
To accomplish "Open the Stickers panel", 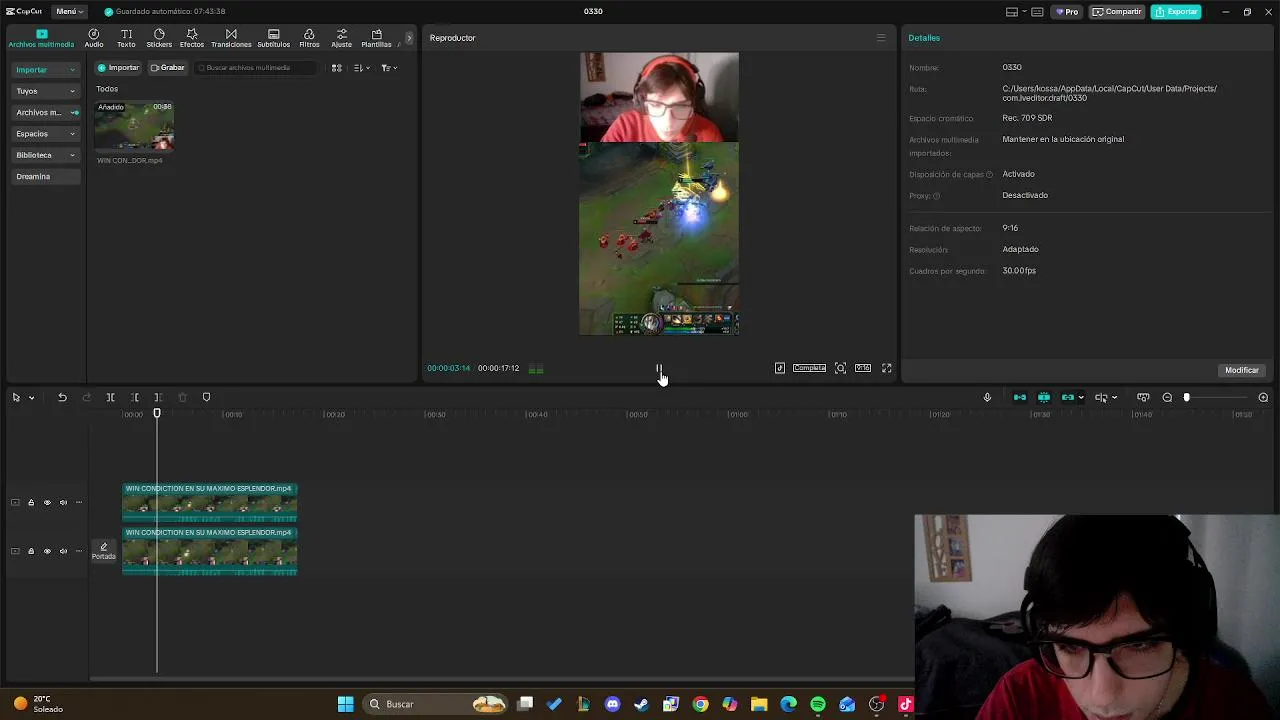I will coord(159,38).
